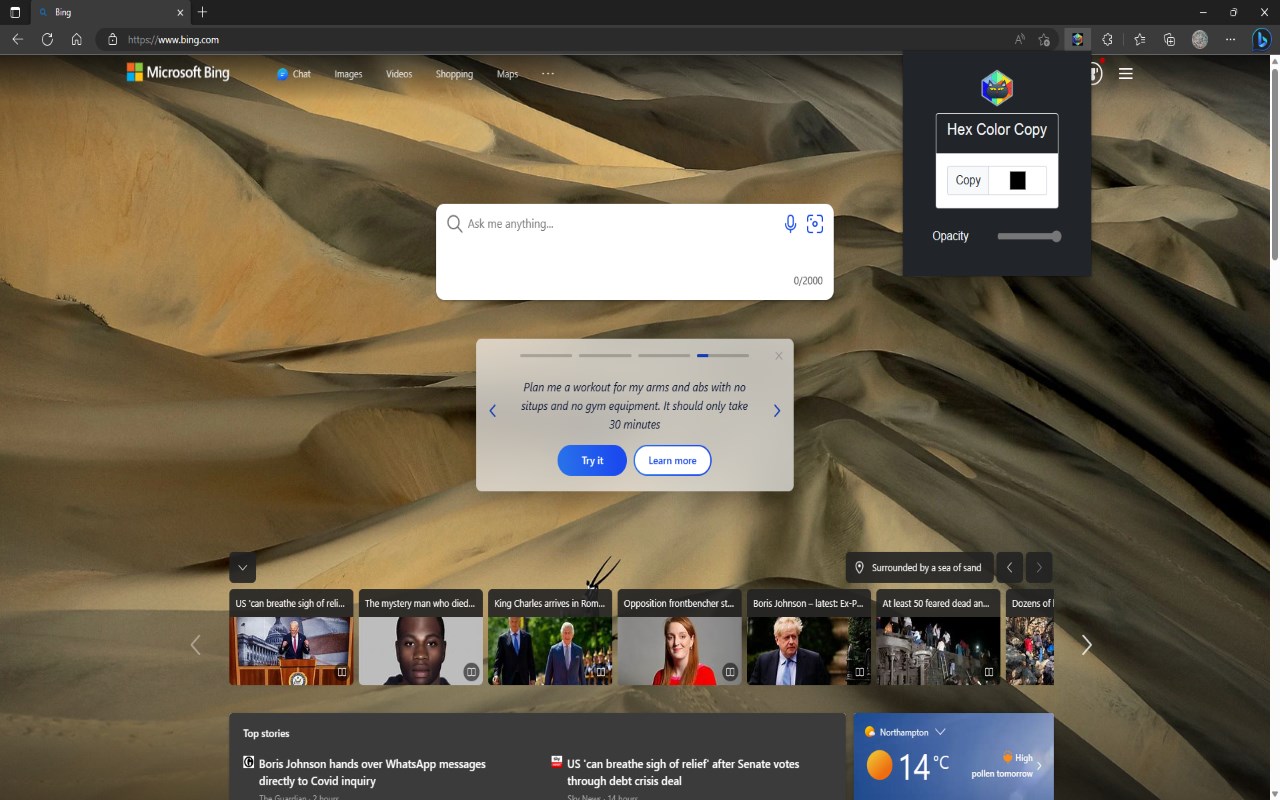Open the Maps tab
The width and height of the screenshot is (1280, 800).
tap(508, 74)
